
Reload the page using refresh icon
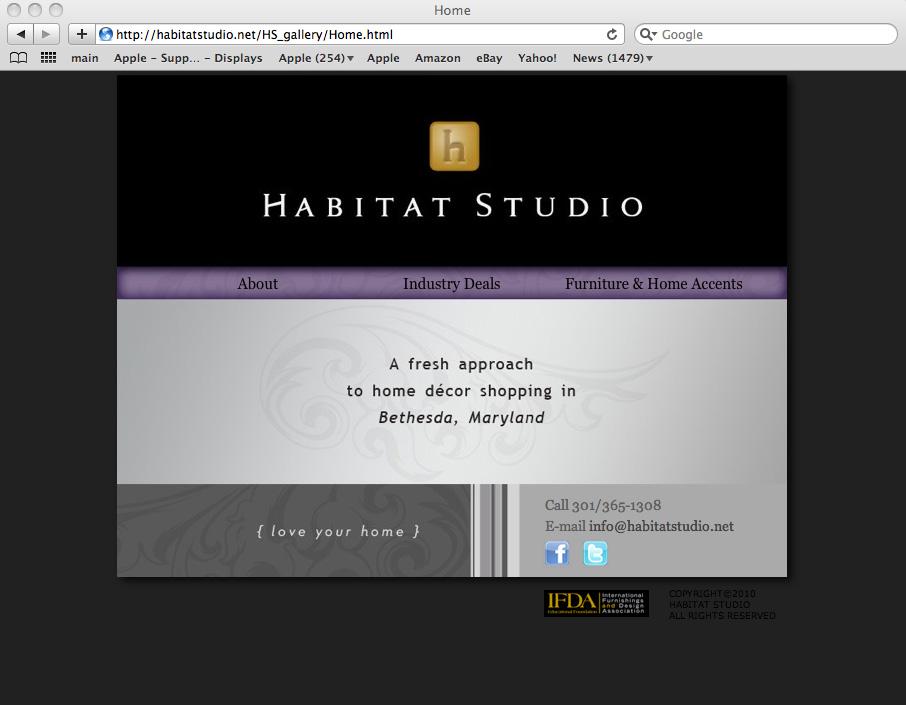[612, 35]
